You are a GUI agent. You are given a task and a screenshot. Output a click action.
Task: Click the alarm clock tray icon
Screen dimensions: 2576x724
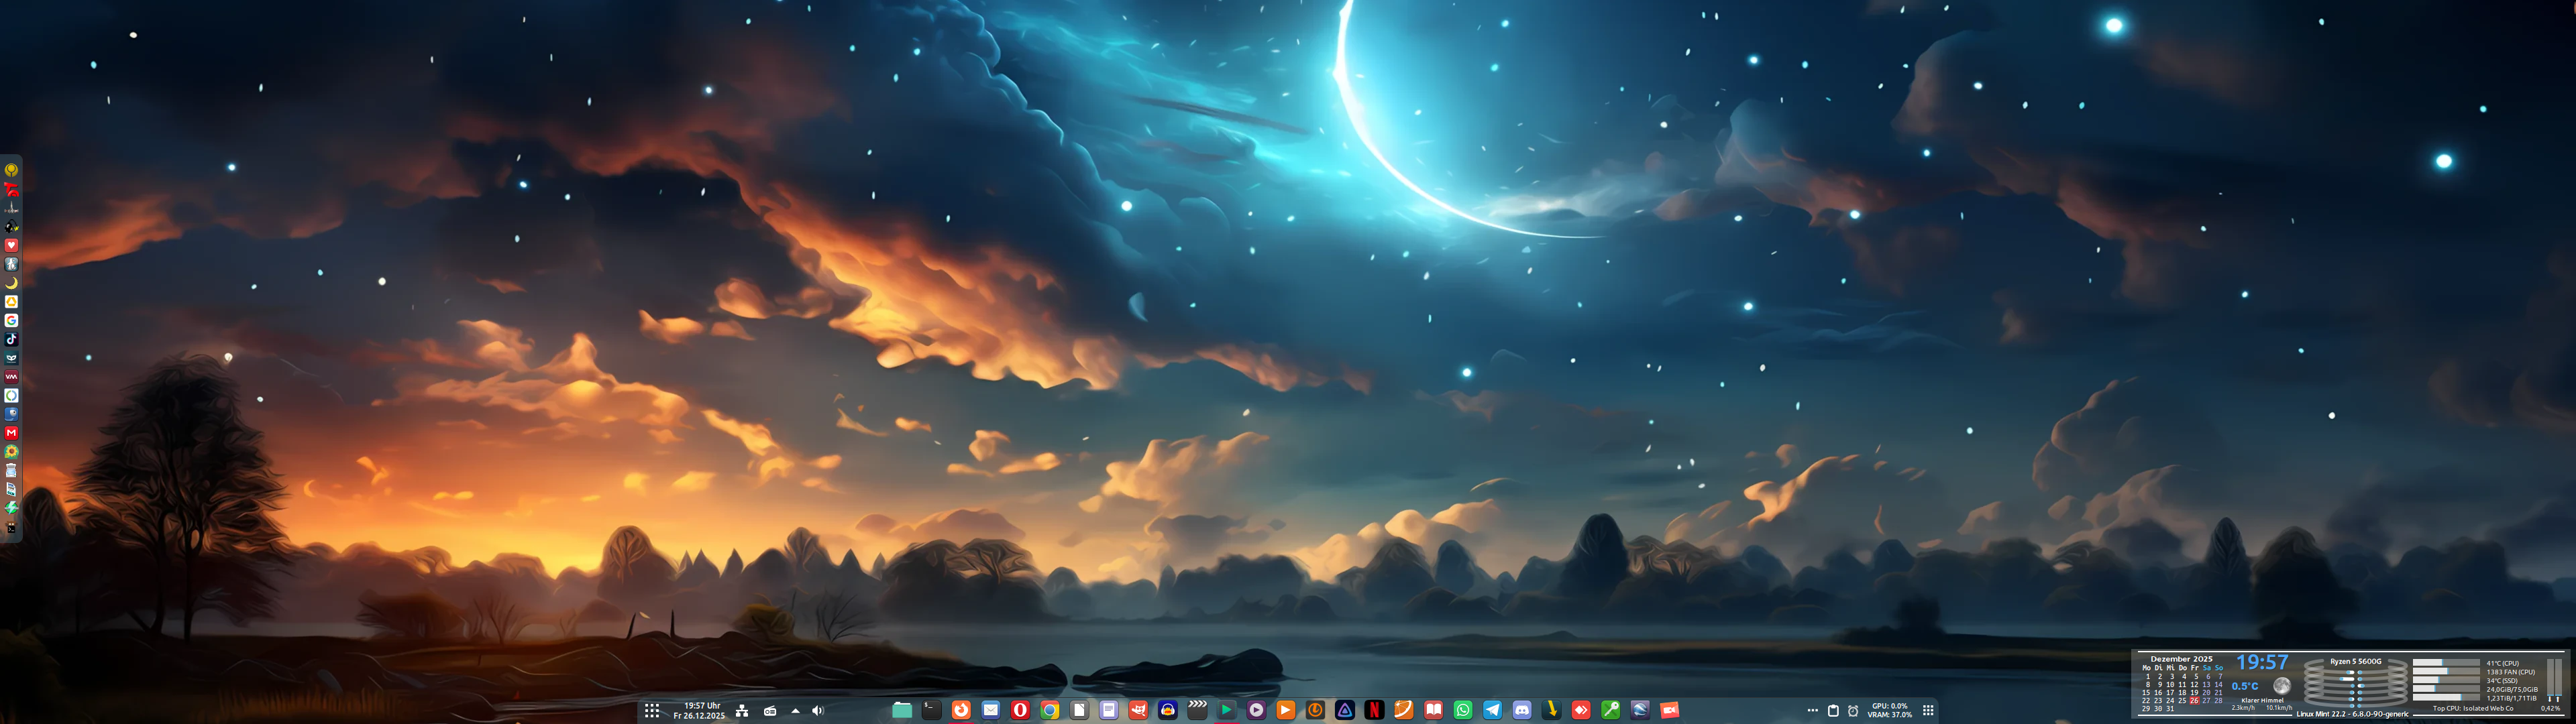point(1853,711)
